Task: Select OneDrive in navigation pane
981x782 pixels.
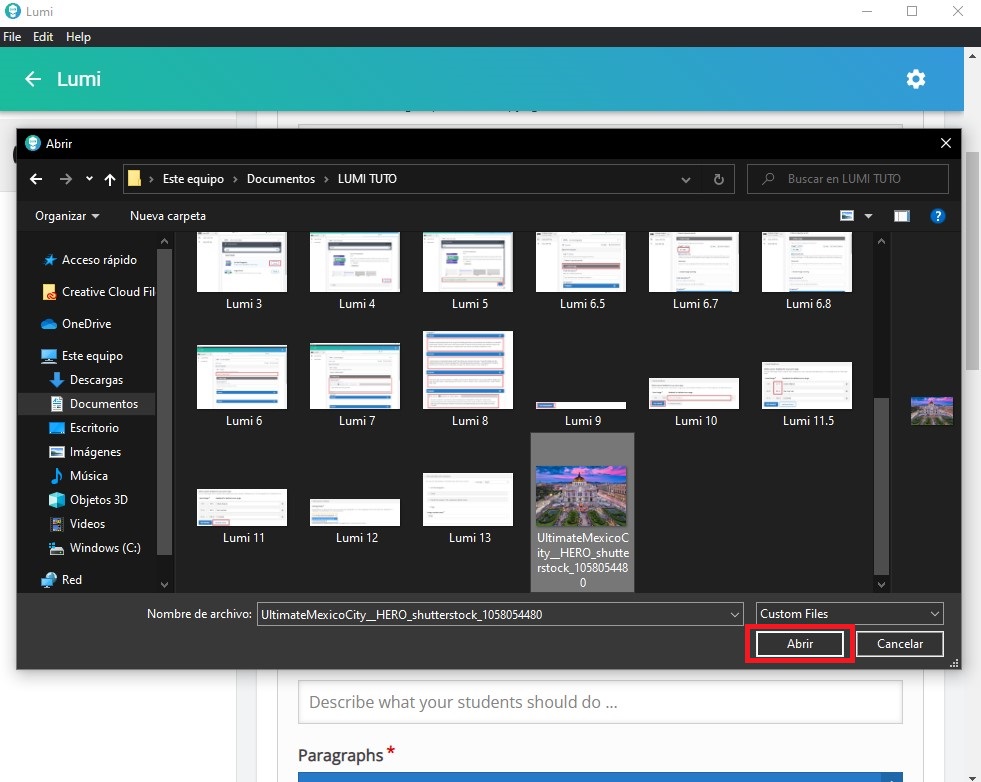Action: click(x=86, y=324)
